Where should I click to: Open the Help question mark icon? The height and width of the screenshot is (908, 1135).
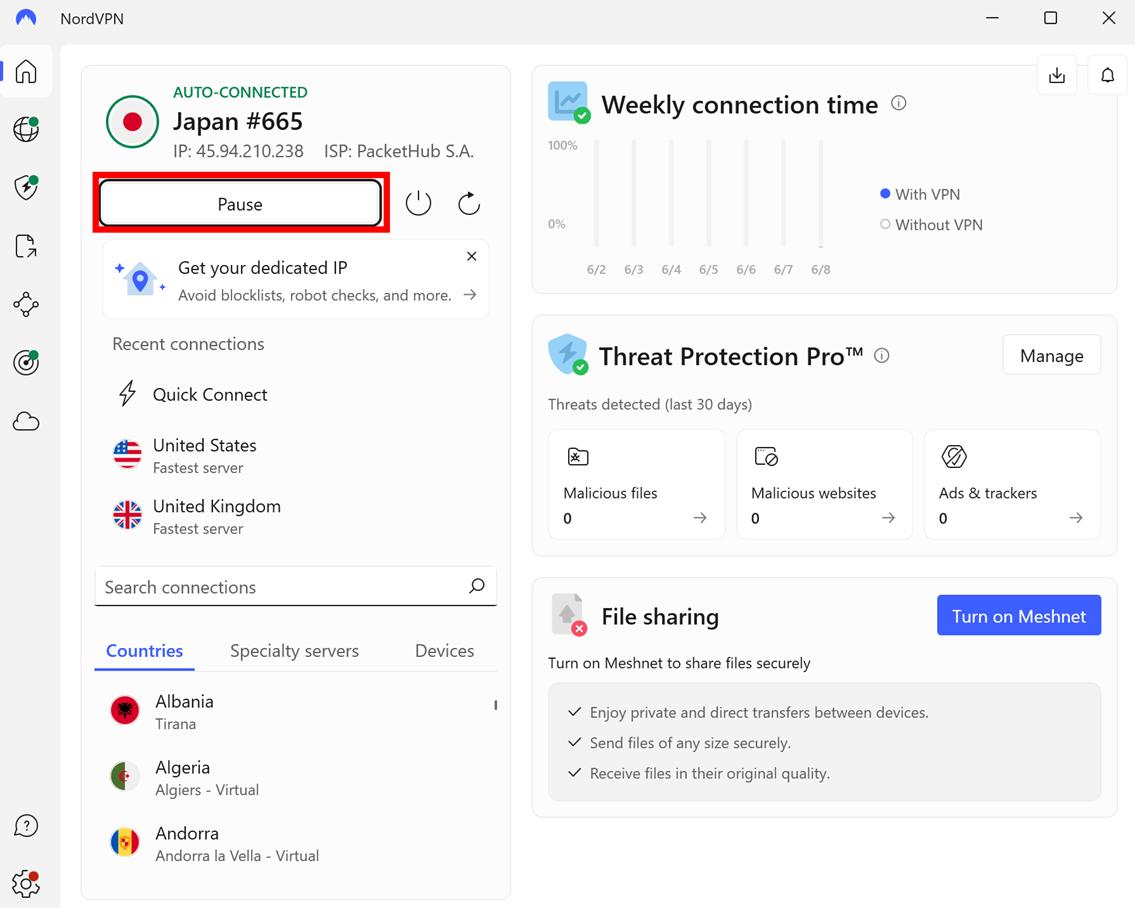26,825
